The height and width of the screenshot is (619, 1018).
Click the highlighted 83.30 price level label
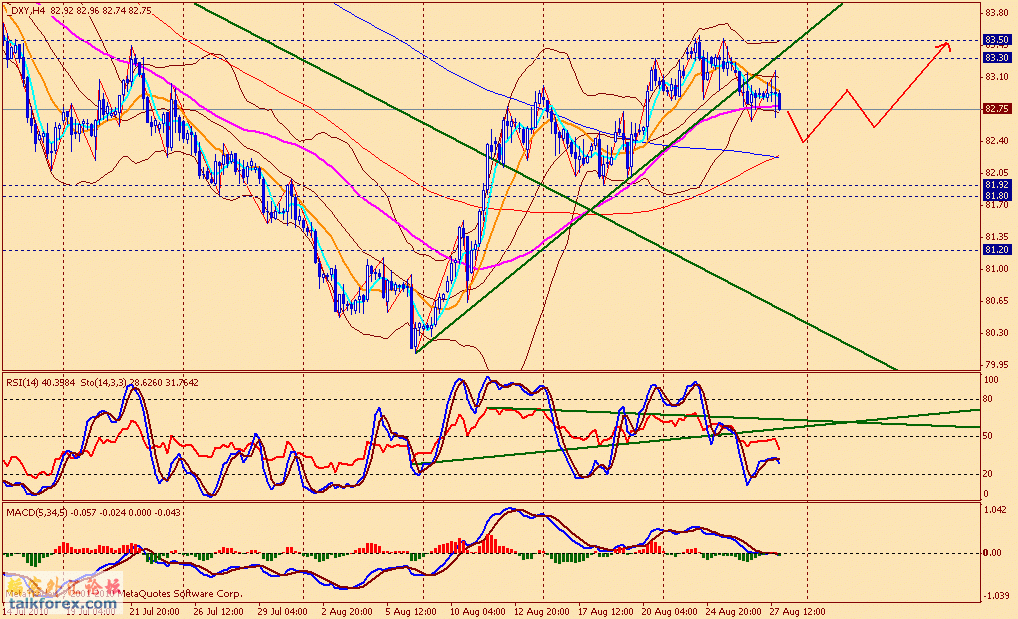[997, 58]
